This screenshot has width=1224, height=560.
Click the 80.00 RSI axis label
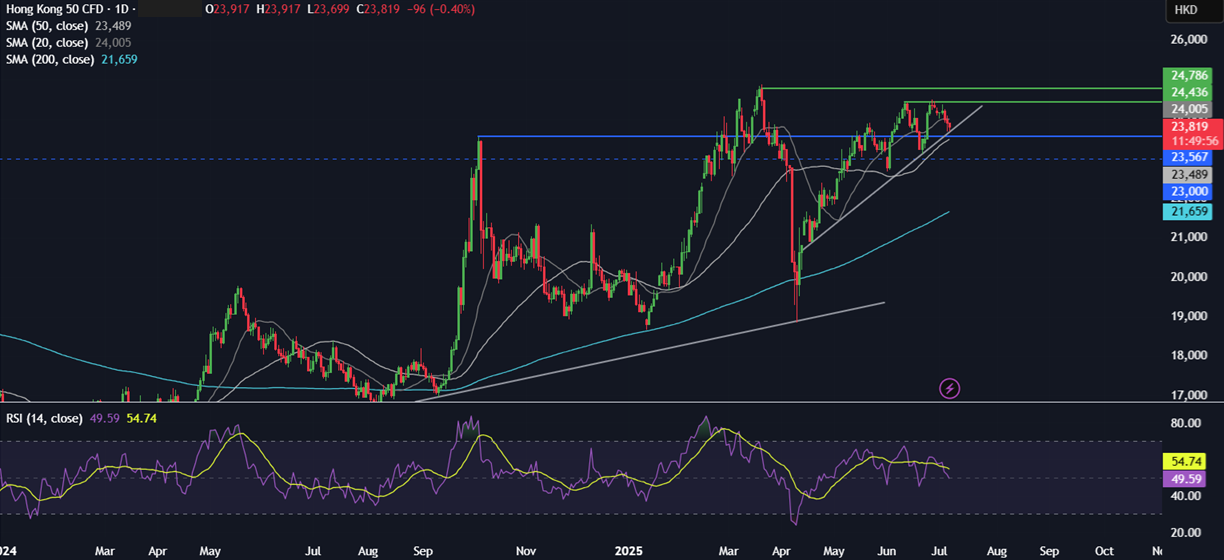click(x=1184, y=424)
